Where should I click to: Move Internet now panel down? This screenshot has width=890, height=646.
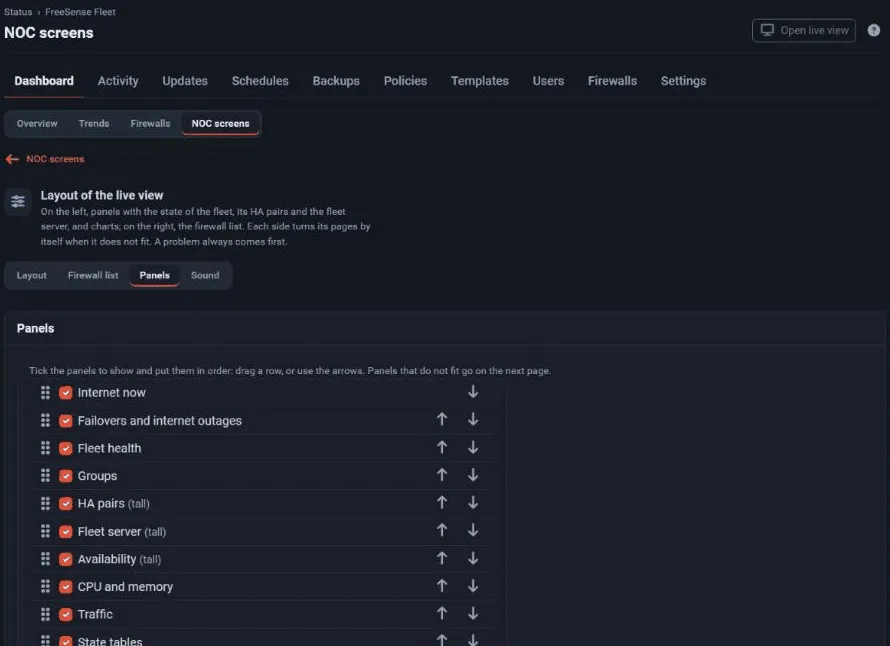click(473, 392)
